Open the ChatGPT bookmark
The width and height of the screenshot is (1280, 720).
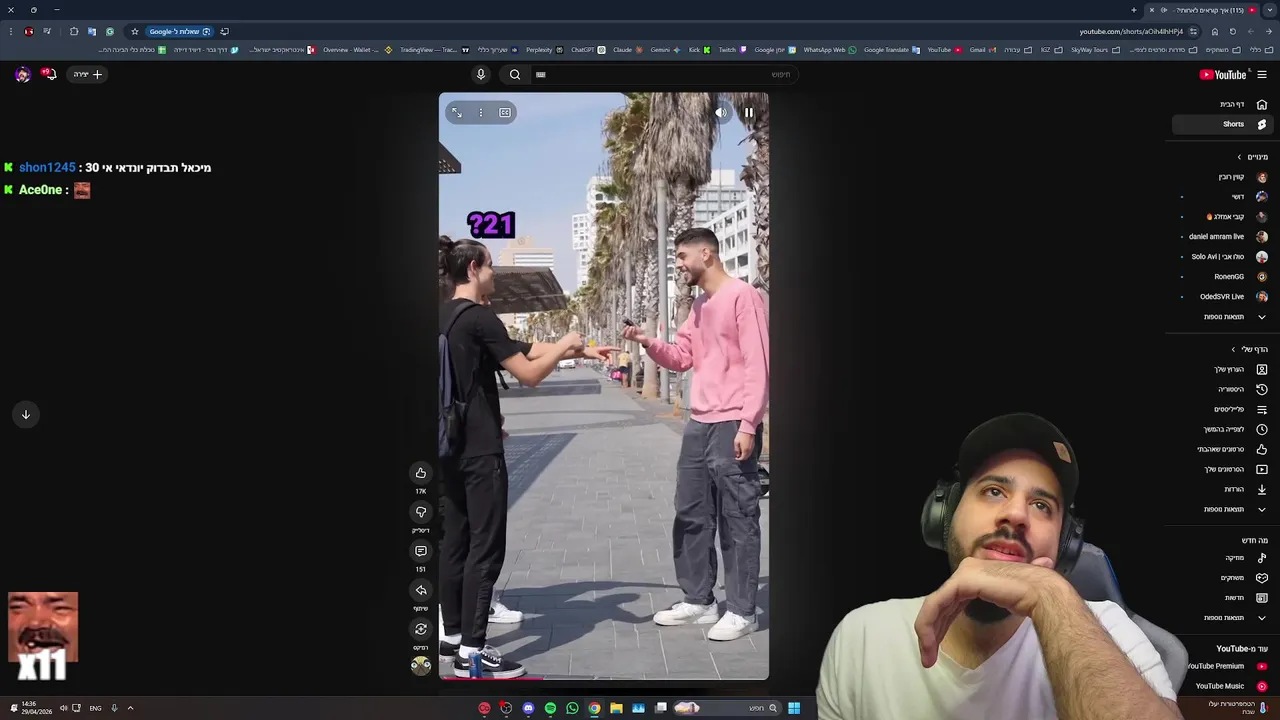(x=588, y=49)
